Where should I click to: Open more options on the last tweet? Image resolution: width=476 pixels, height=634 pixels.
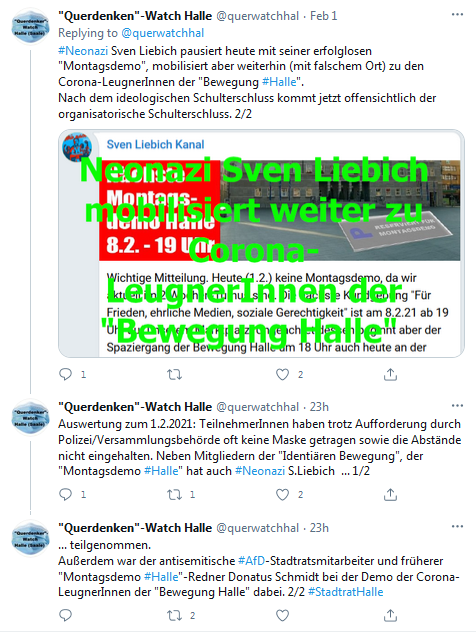(457, 526)
